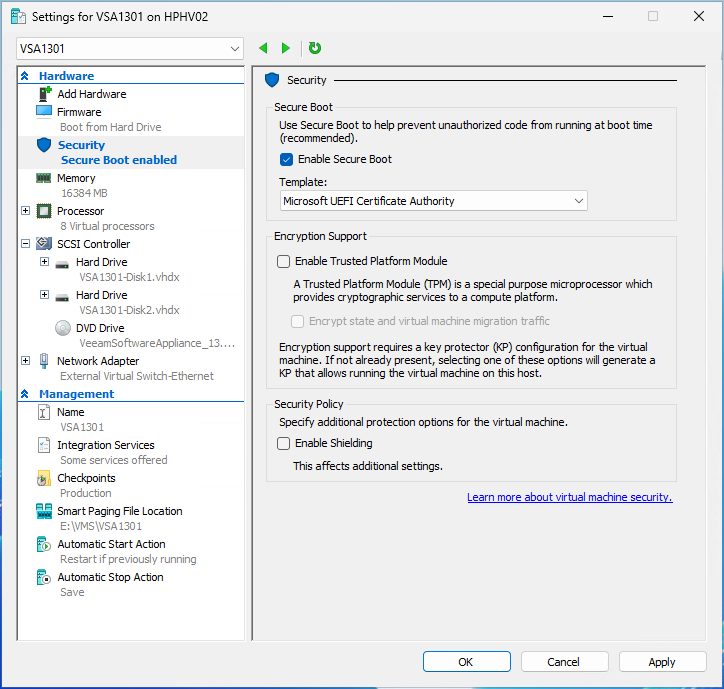Click the Apply button
724x689 pixels.
point(662,661)
